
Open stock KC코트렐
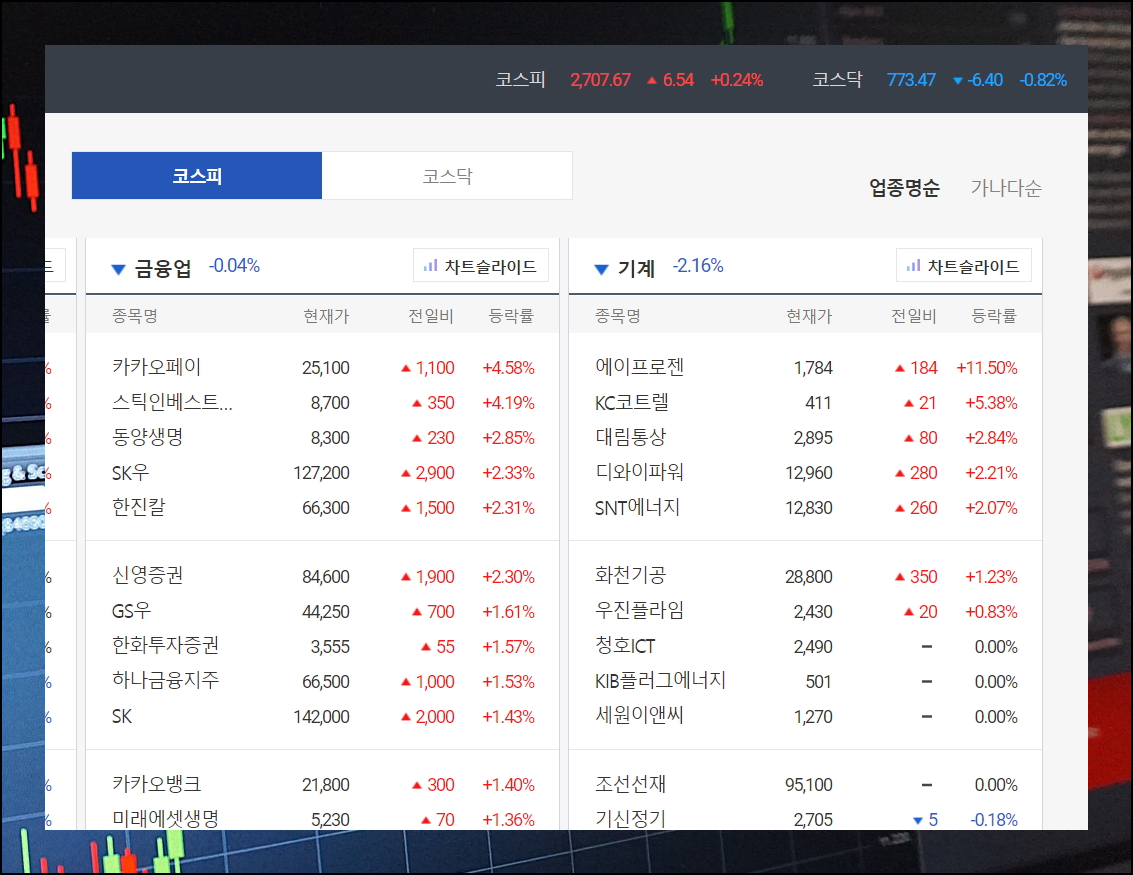632,402
